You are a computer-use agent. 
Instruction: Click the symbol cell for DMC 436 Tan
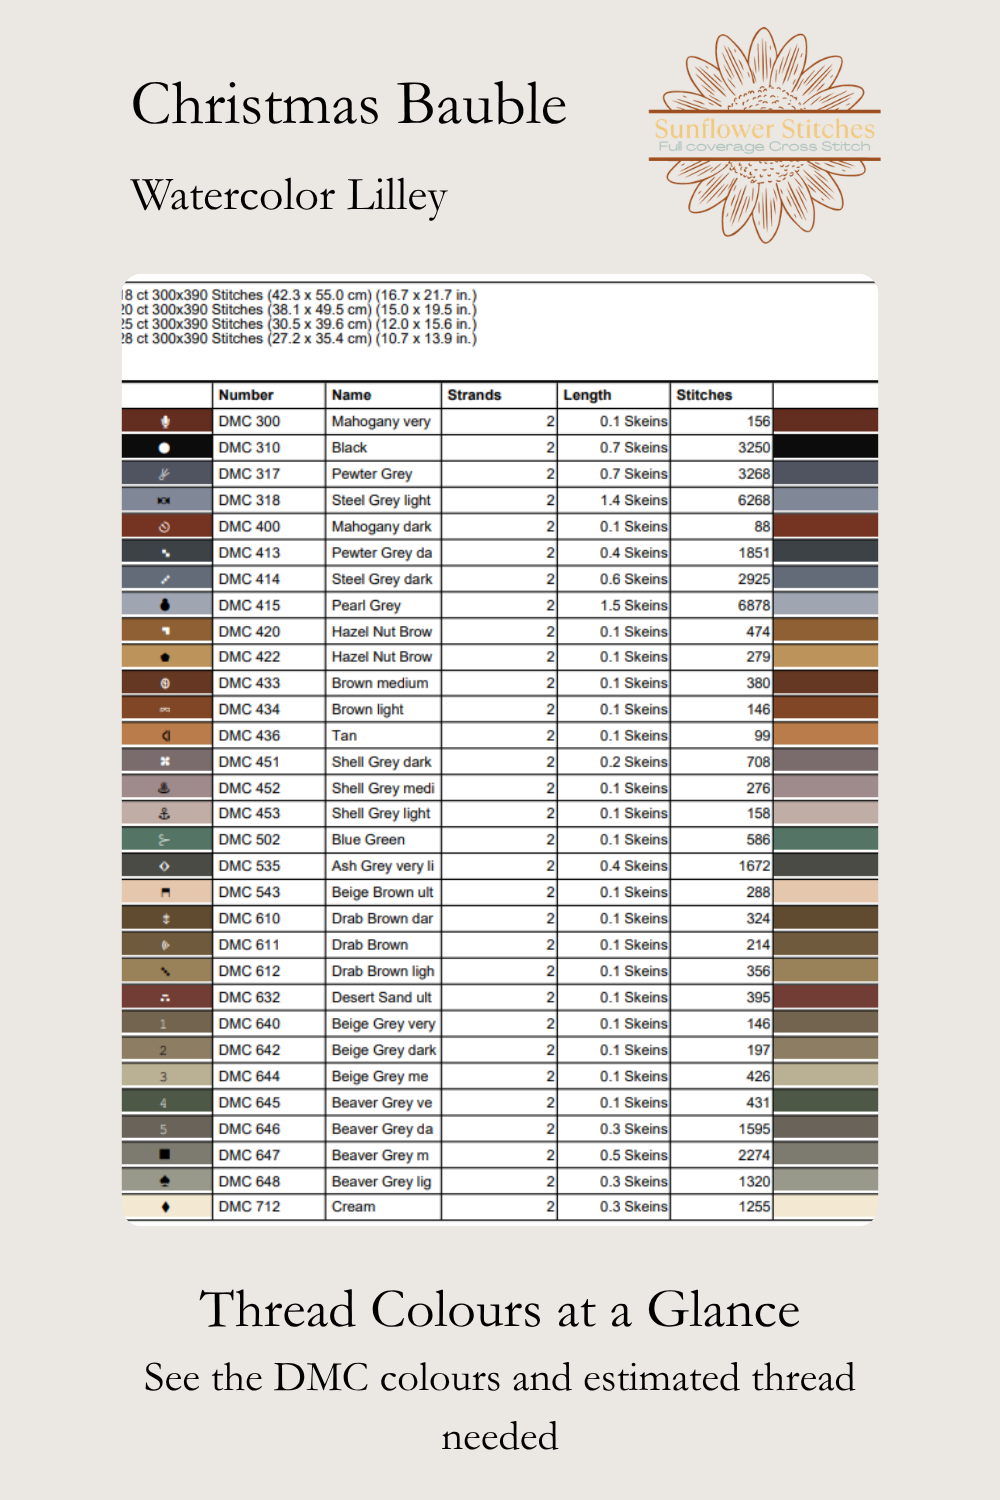click(x=167, y=735)
